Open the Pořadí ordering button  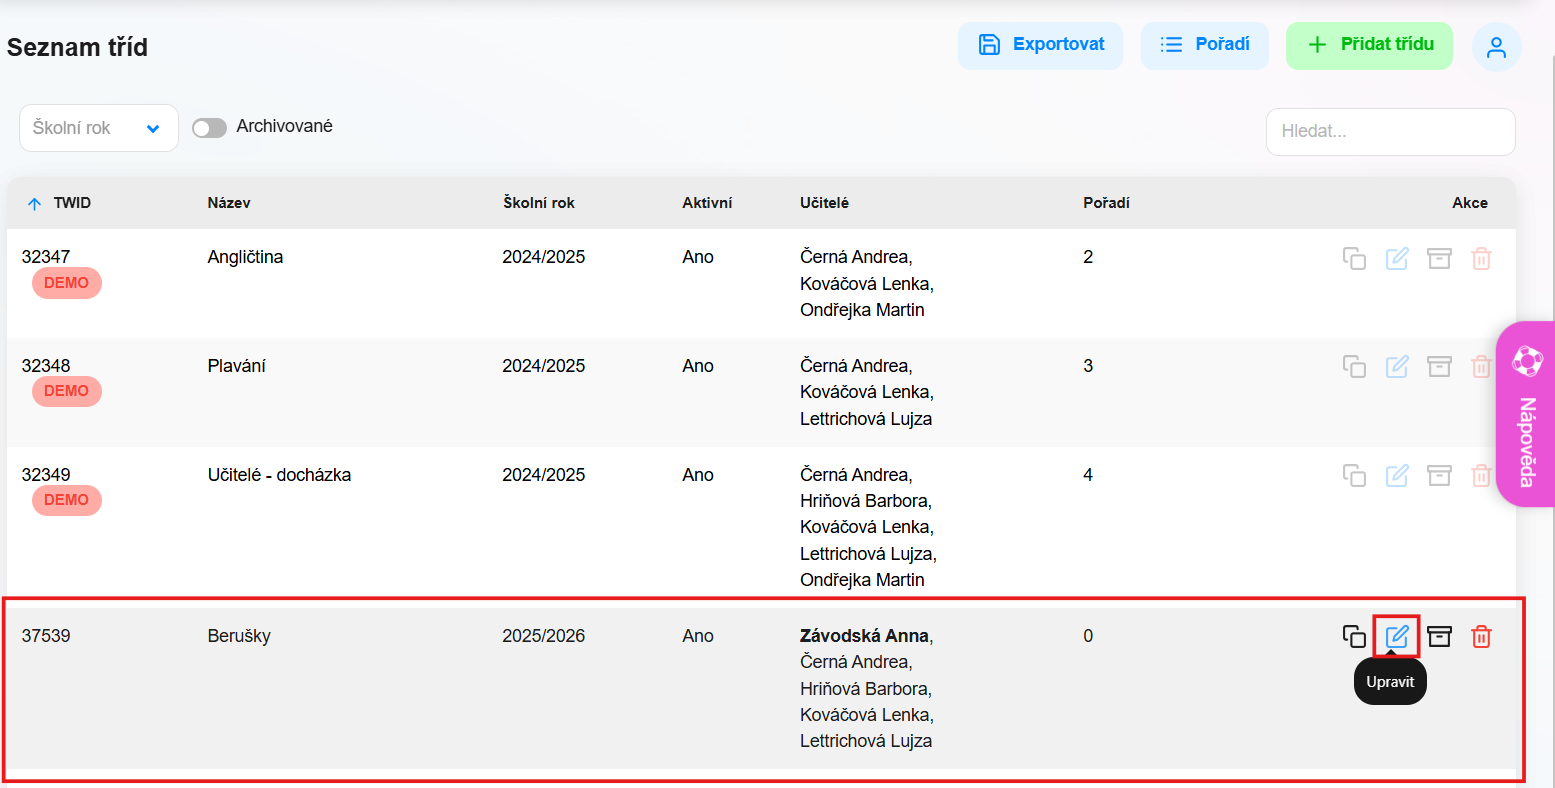1204,45
